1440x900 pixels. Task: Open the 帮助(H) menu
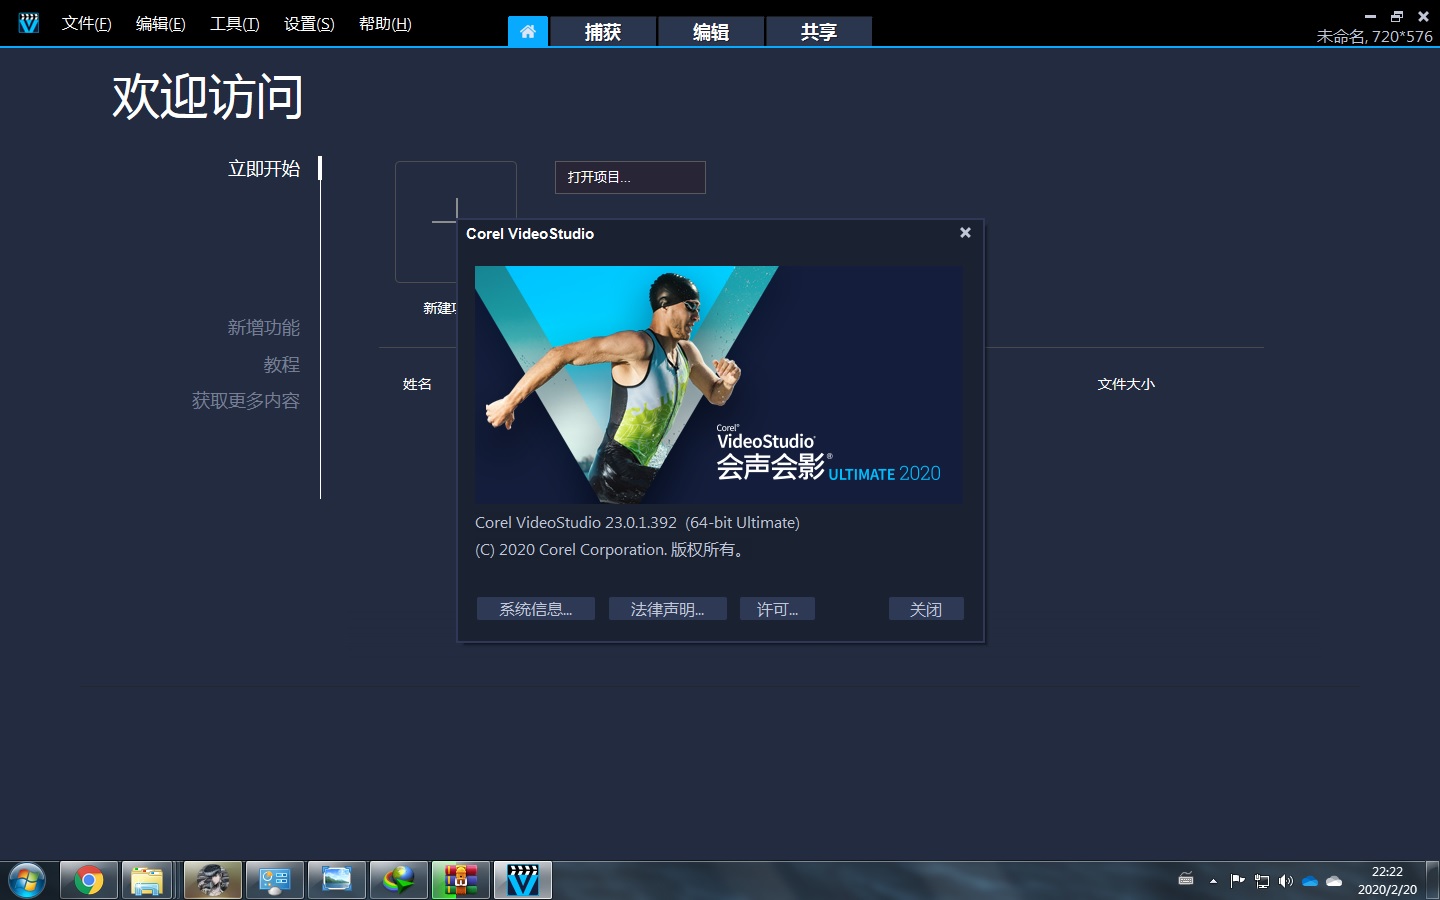tap(385, 23)
